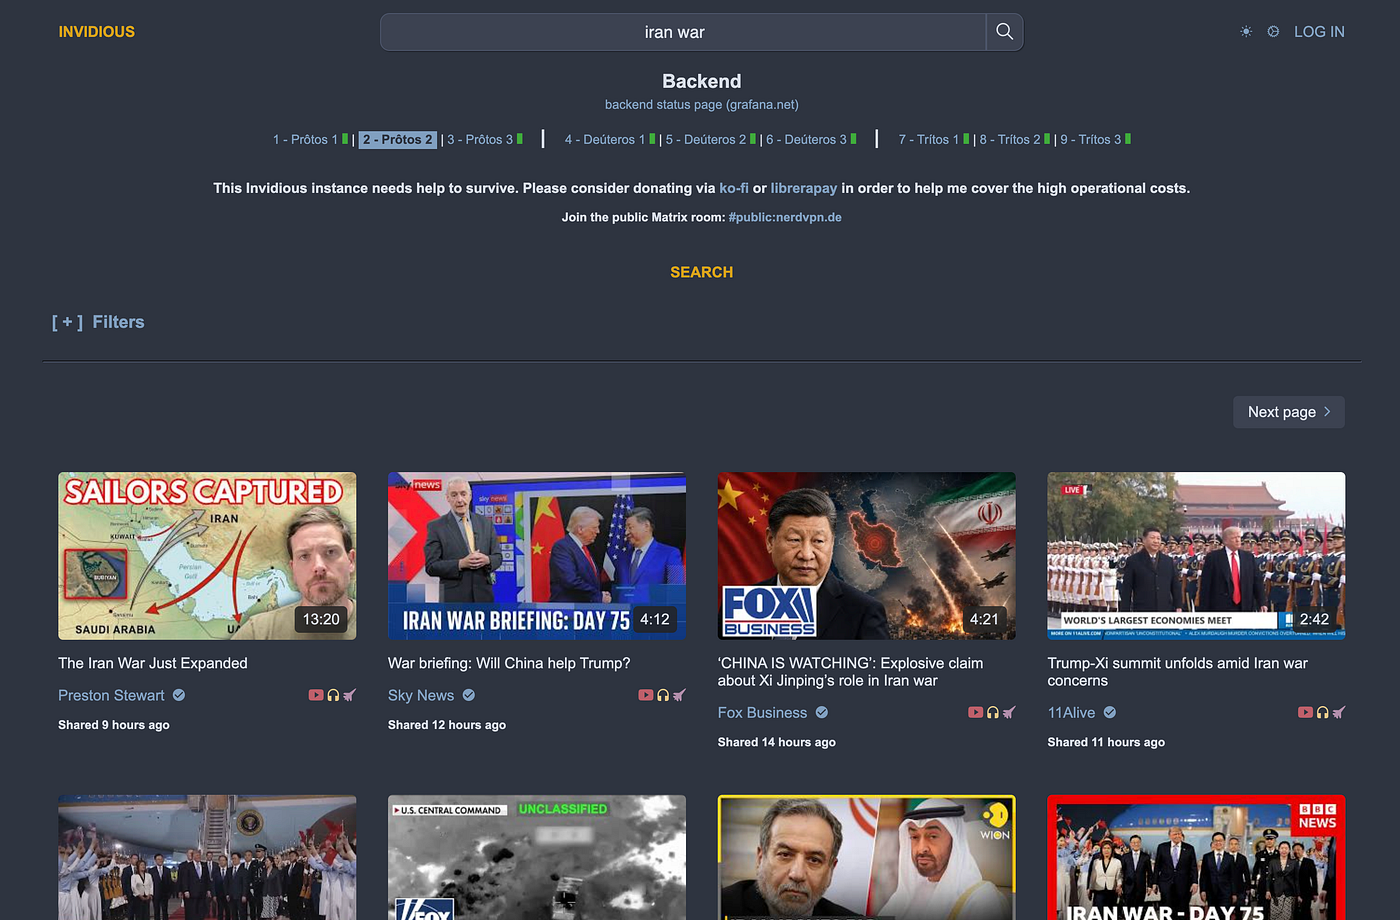Open the BBC News 'Iran War - Day 75' thumbnail
1400x920 pixels.
tap(1196, 858)
